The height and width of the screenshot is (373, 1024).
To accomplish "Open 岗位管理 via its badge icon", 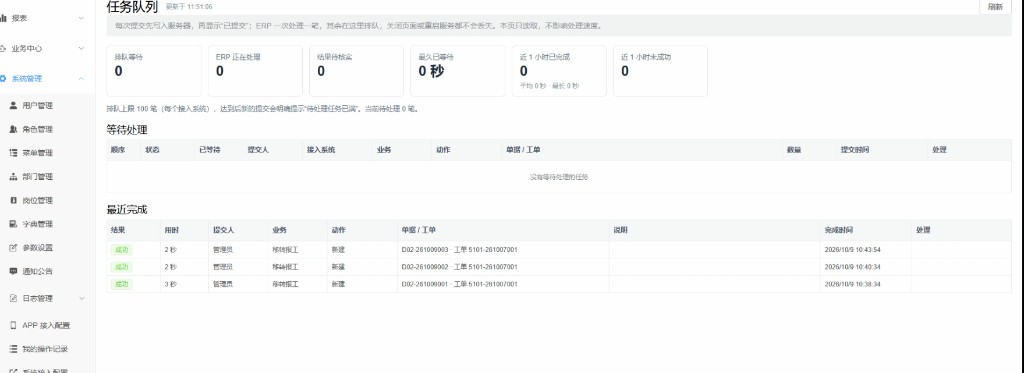I will [13, 201].
